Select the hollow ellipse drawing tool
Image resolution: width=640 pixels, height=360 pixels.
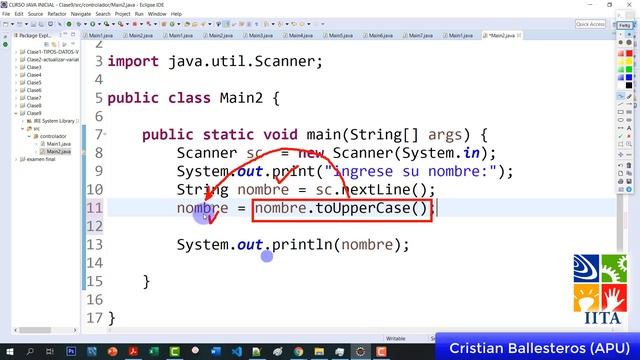(x=620, y=120)
